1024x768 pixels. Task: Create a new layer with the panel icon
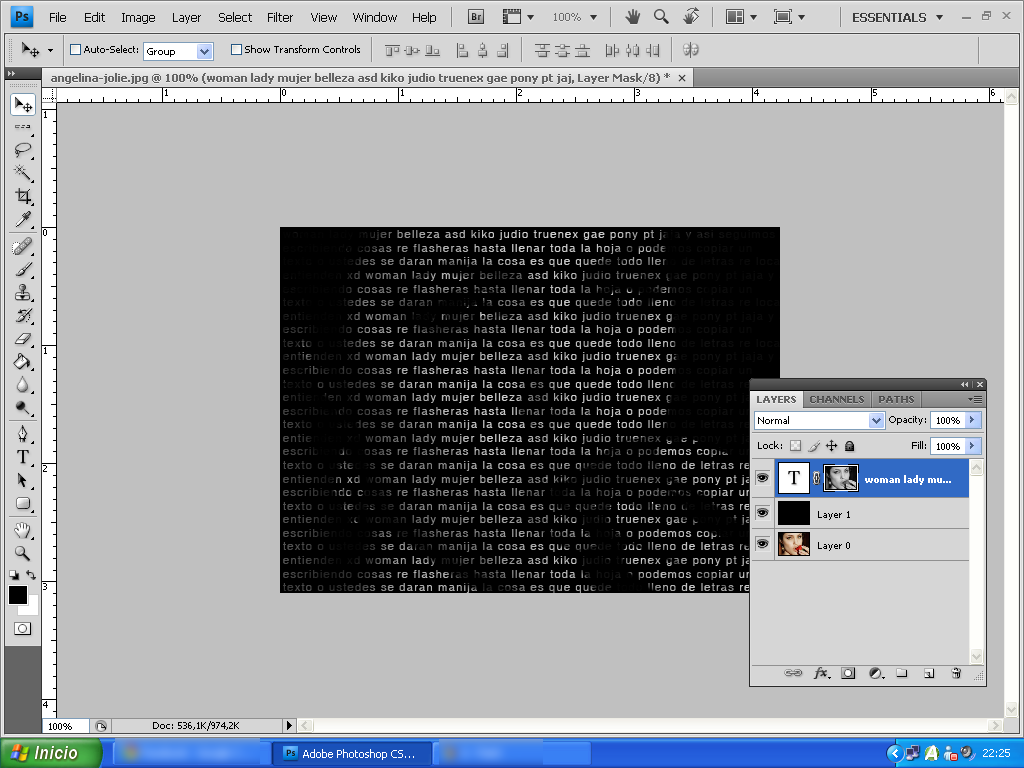929,673
